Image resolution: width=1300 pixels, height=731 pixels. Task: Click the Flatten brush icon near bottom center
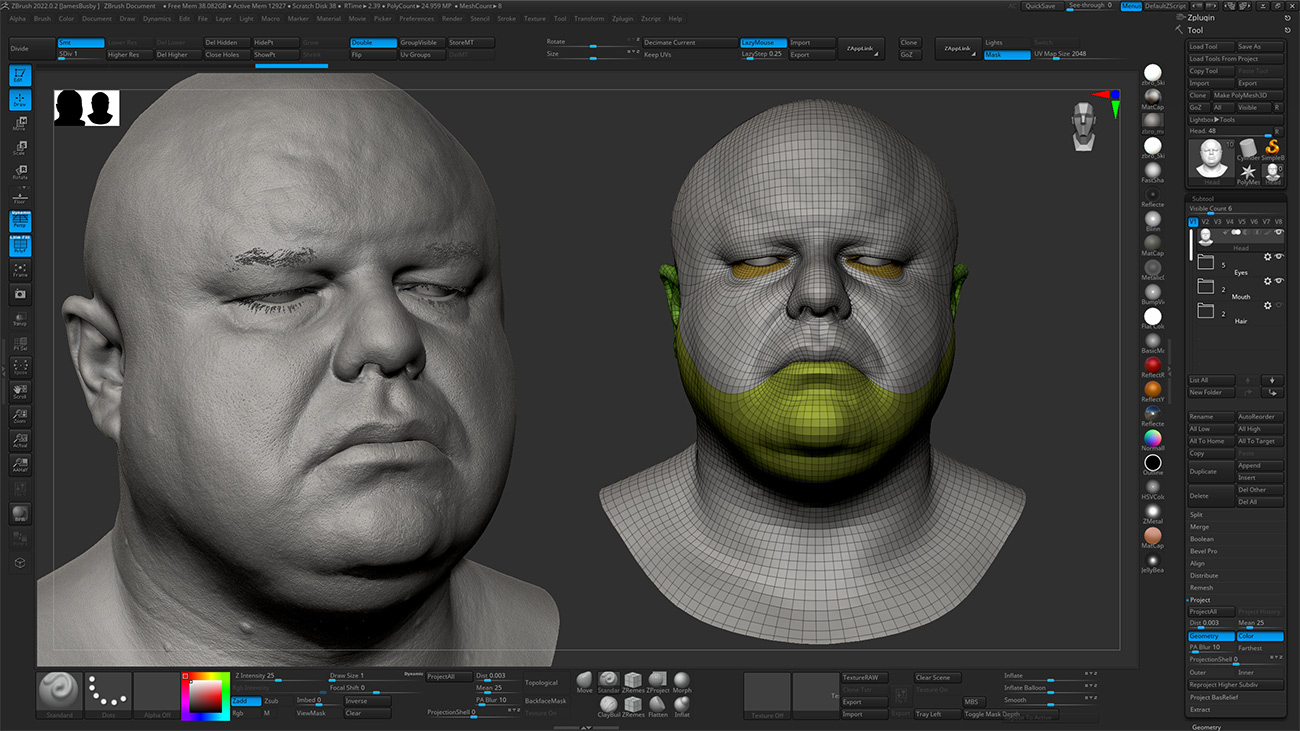coord(658,704)
